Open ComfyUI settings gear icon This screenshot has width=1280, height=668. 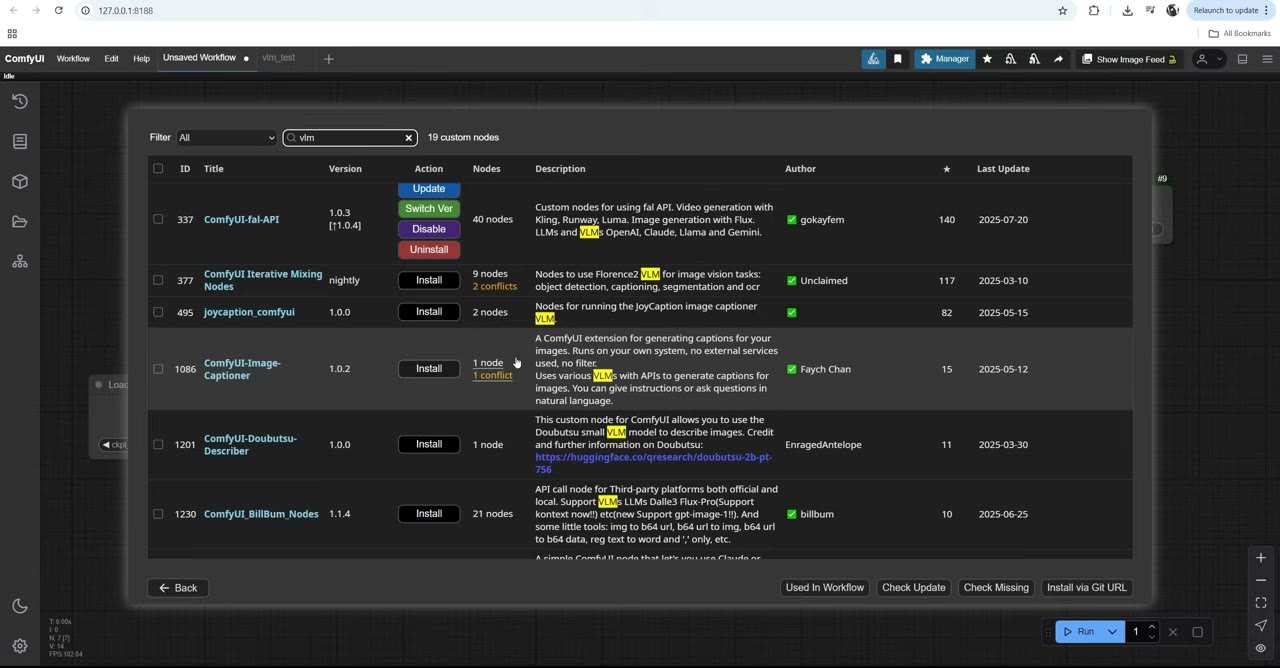20,646
